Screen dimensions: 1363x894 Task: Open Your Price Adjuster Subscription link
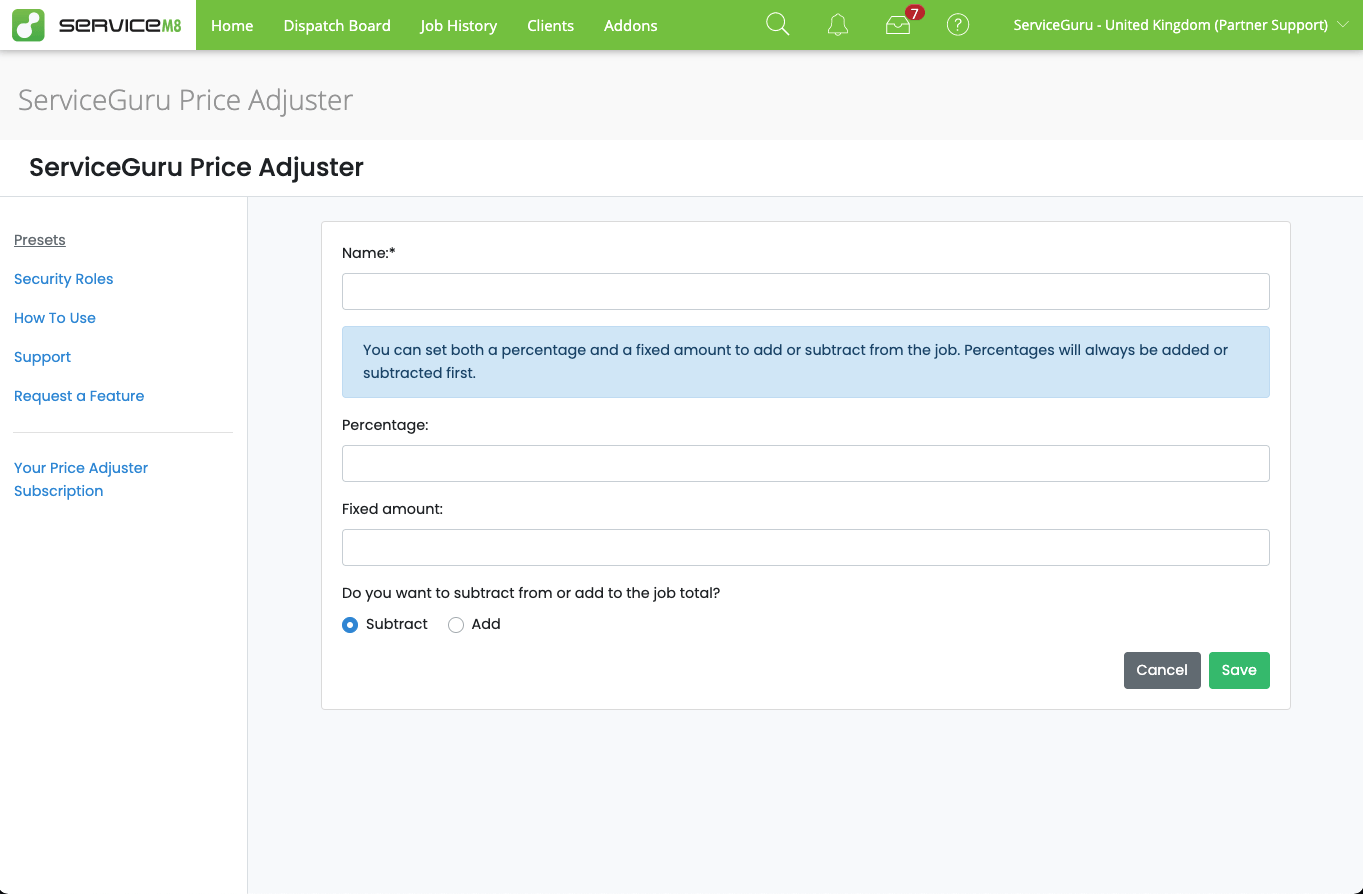pos(81,479)
